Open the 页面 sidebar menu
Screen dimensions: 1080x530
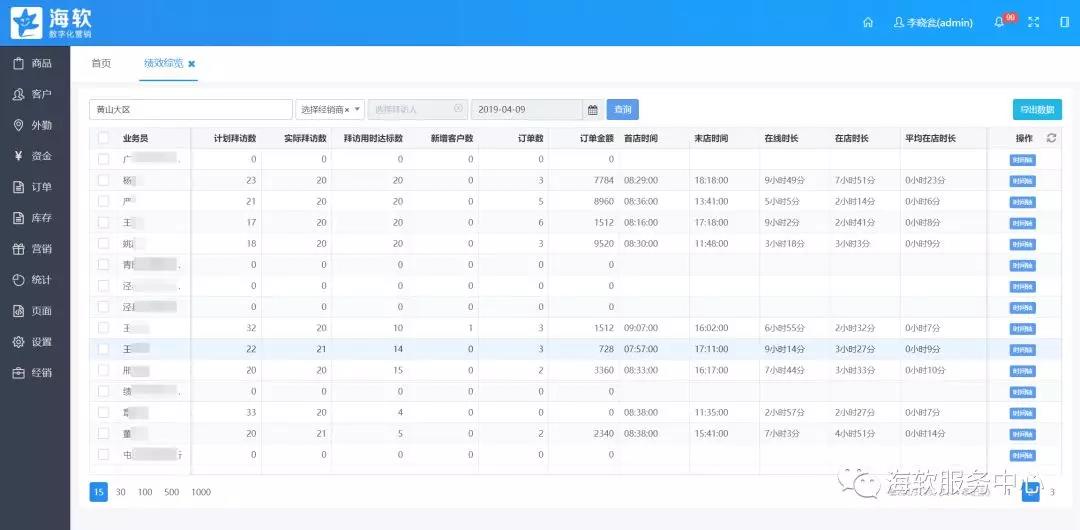(34, 311)
